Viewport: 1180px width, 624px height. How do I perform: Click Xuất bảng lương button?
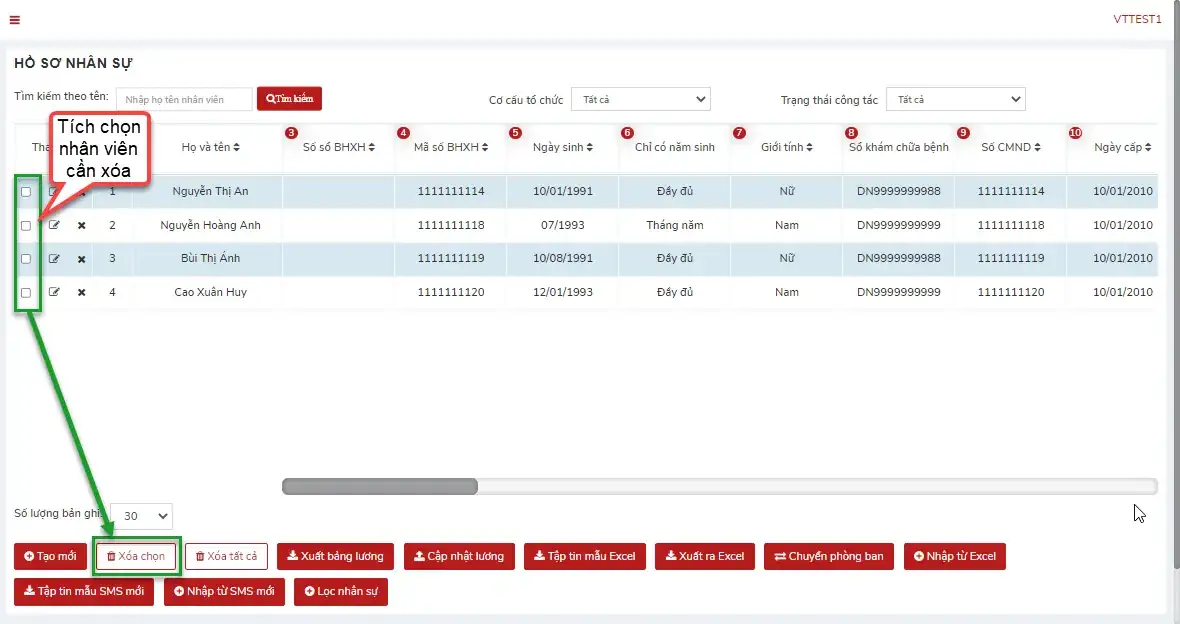click(335, 556)
